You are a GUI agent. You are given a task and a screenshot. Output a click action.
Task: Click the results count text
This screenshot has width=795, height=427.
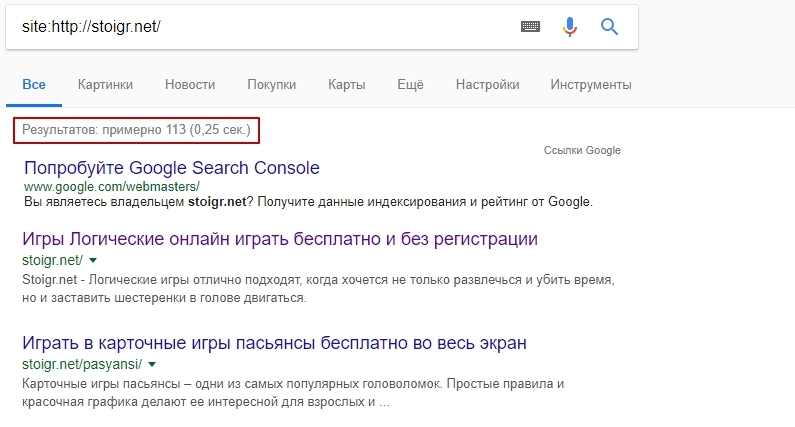pyautogui.click(x=136, y=130)
